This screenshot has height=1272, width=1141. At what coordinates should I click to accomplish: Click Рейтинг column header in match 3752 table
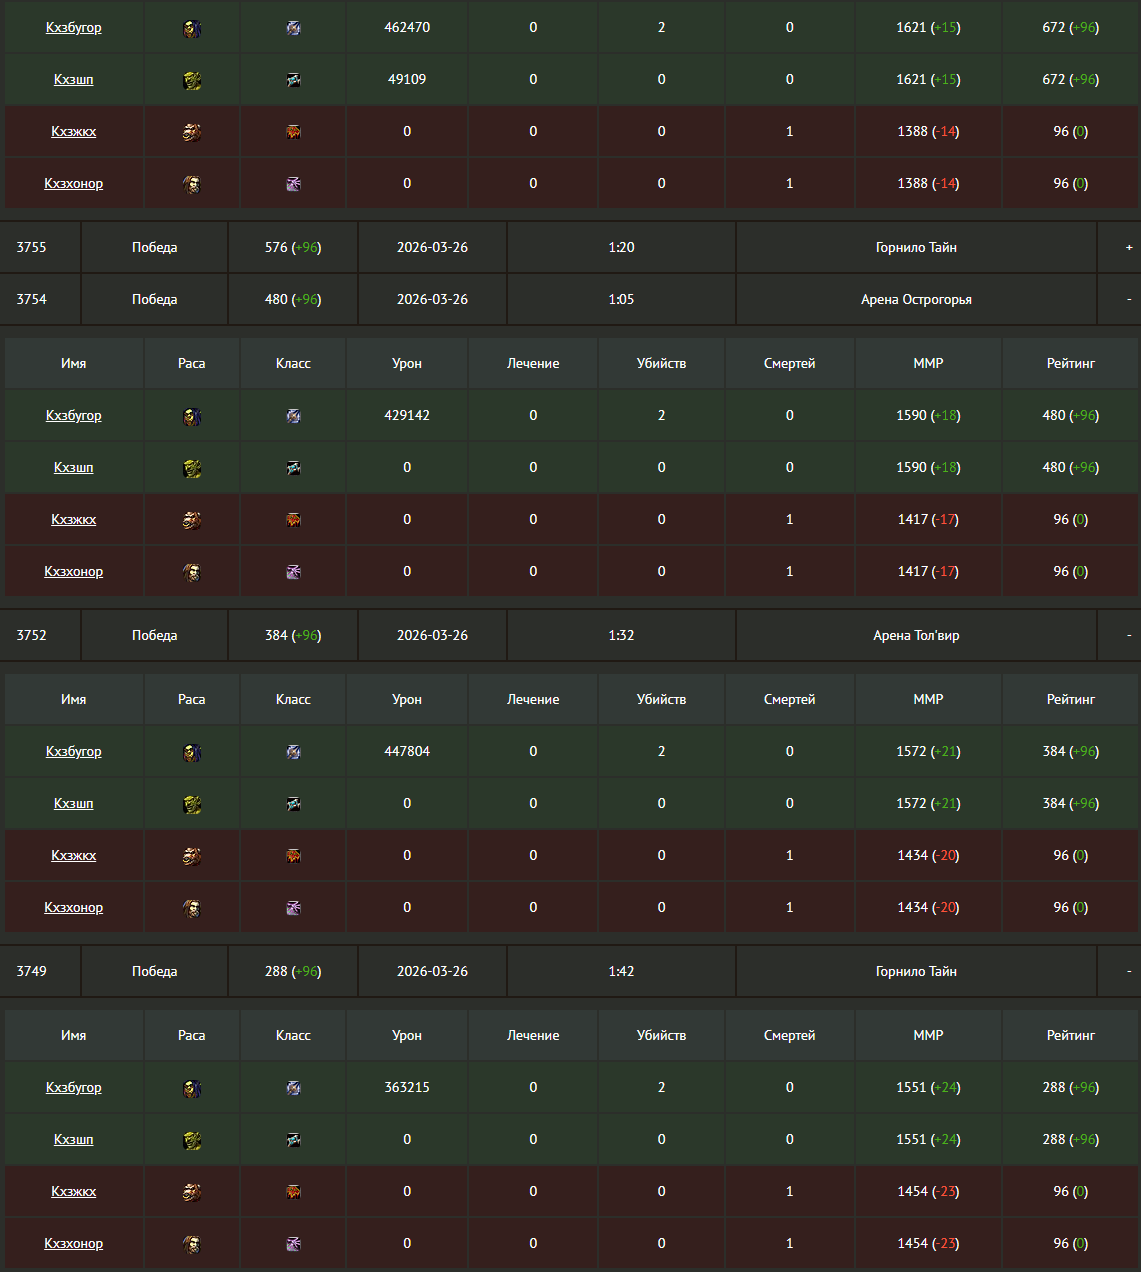(x=1070, y=699)
